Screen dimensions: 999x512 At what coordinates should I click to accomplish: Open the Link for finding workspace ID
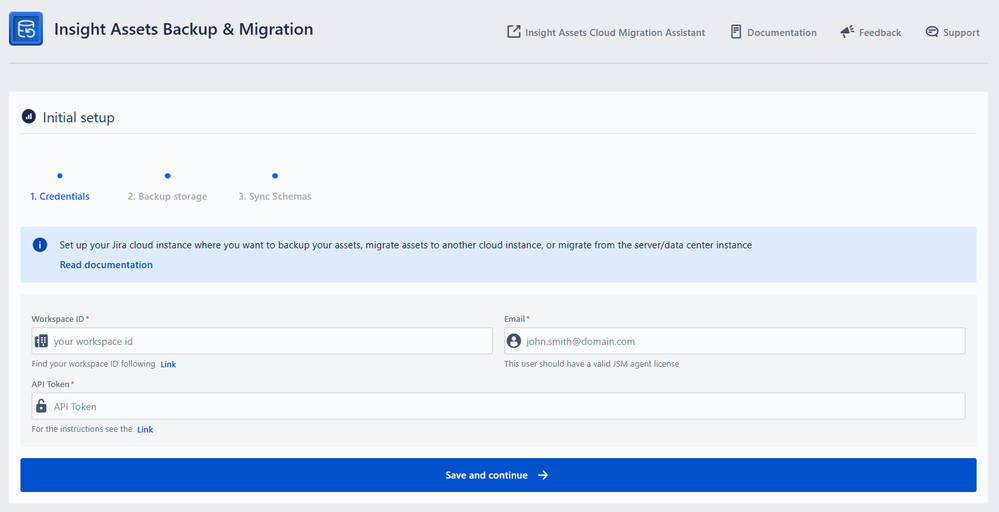click(x=168, y=364)
